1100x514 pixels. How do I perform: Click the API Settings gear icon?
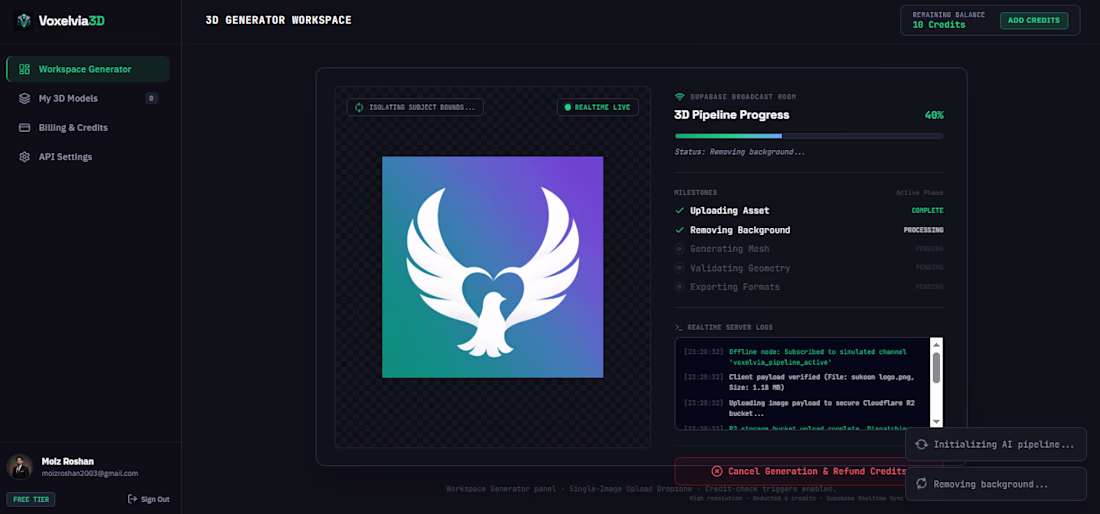pos(25,157)
